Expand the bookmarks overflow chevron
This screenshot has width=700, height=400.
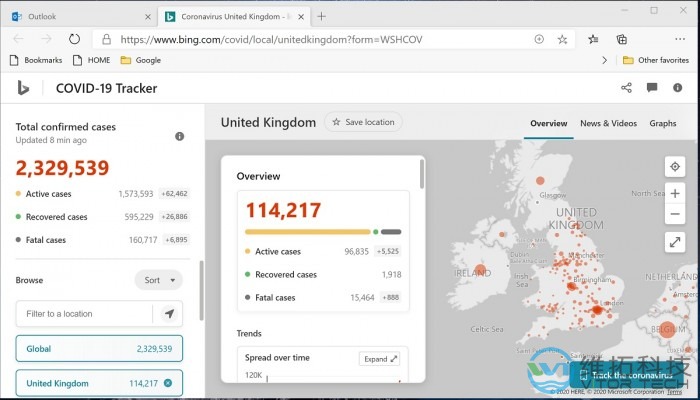(x=604, y=60)
